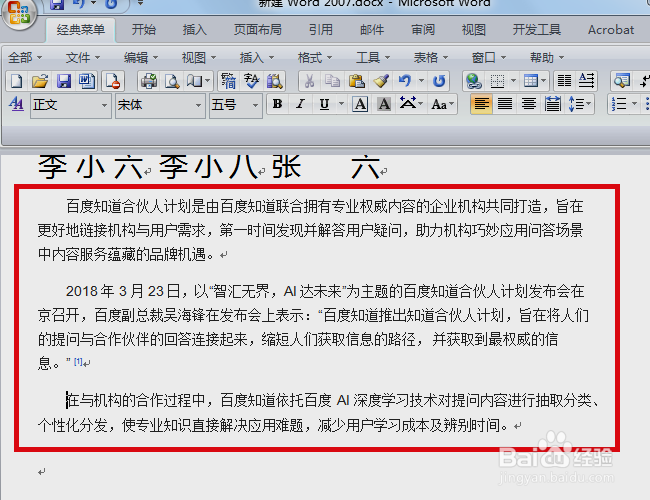Image resolution: width=650 pixels, height=500 pixels.
Task: Open line spacing dropdown
Action: pos(579,104)
